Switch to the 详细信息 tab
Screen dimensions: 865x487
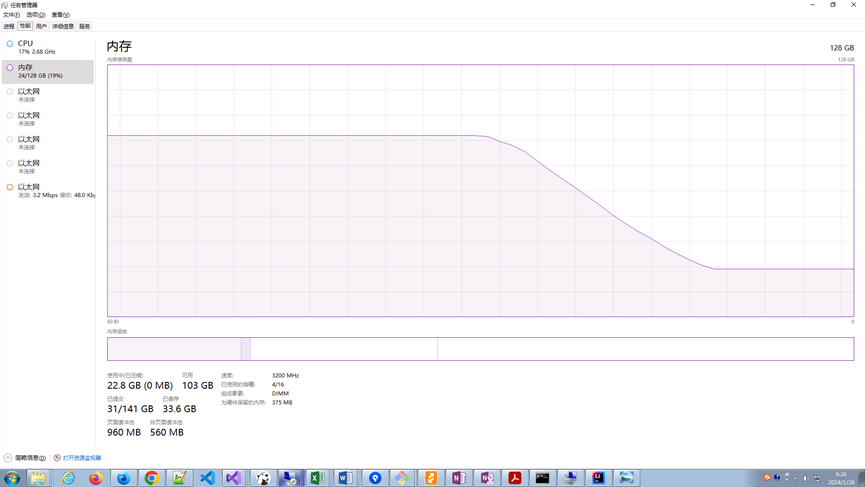point(63,26)
